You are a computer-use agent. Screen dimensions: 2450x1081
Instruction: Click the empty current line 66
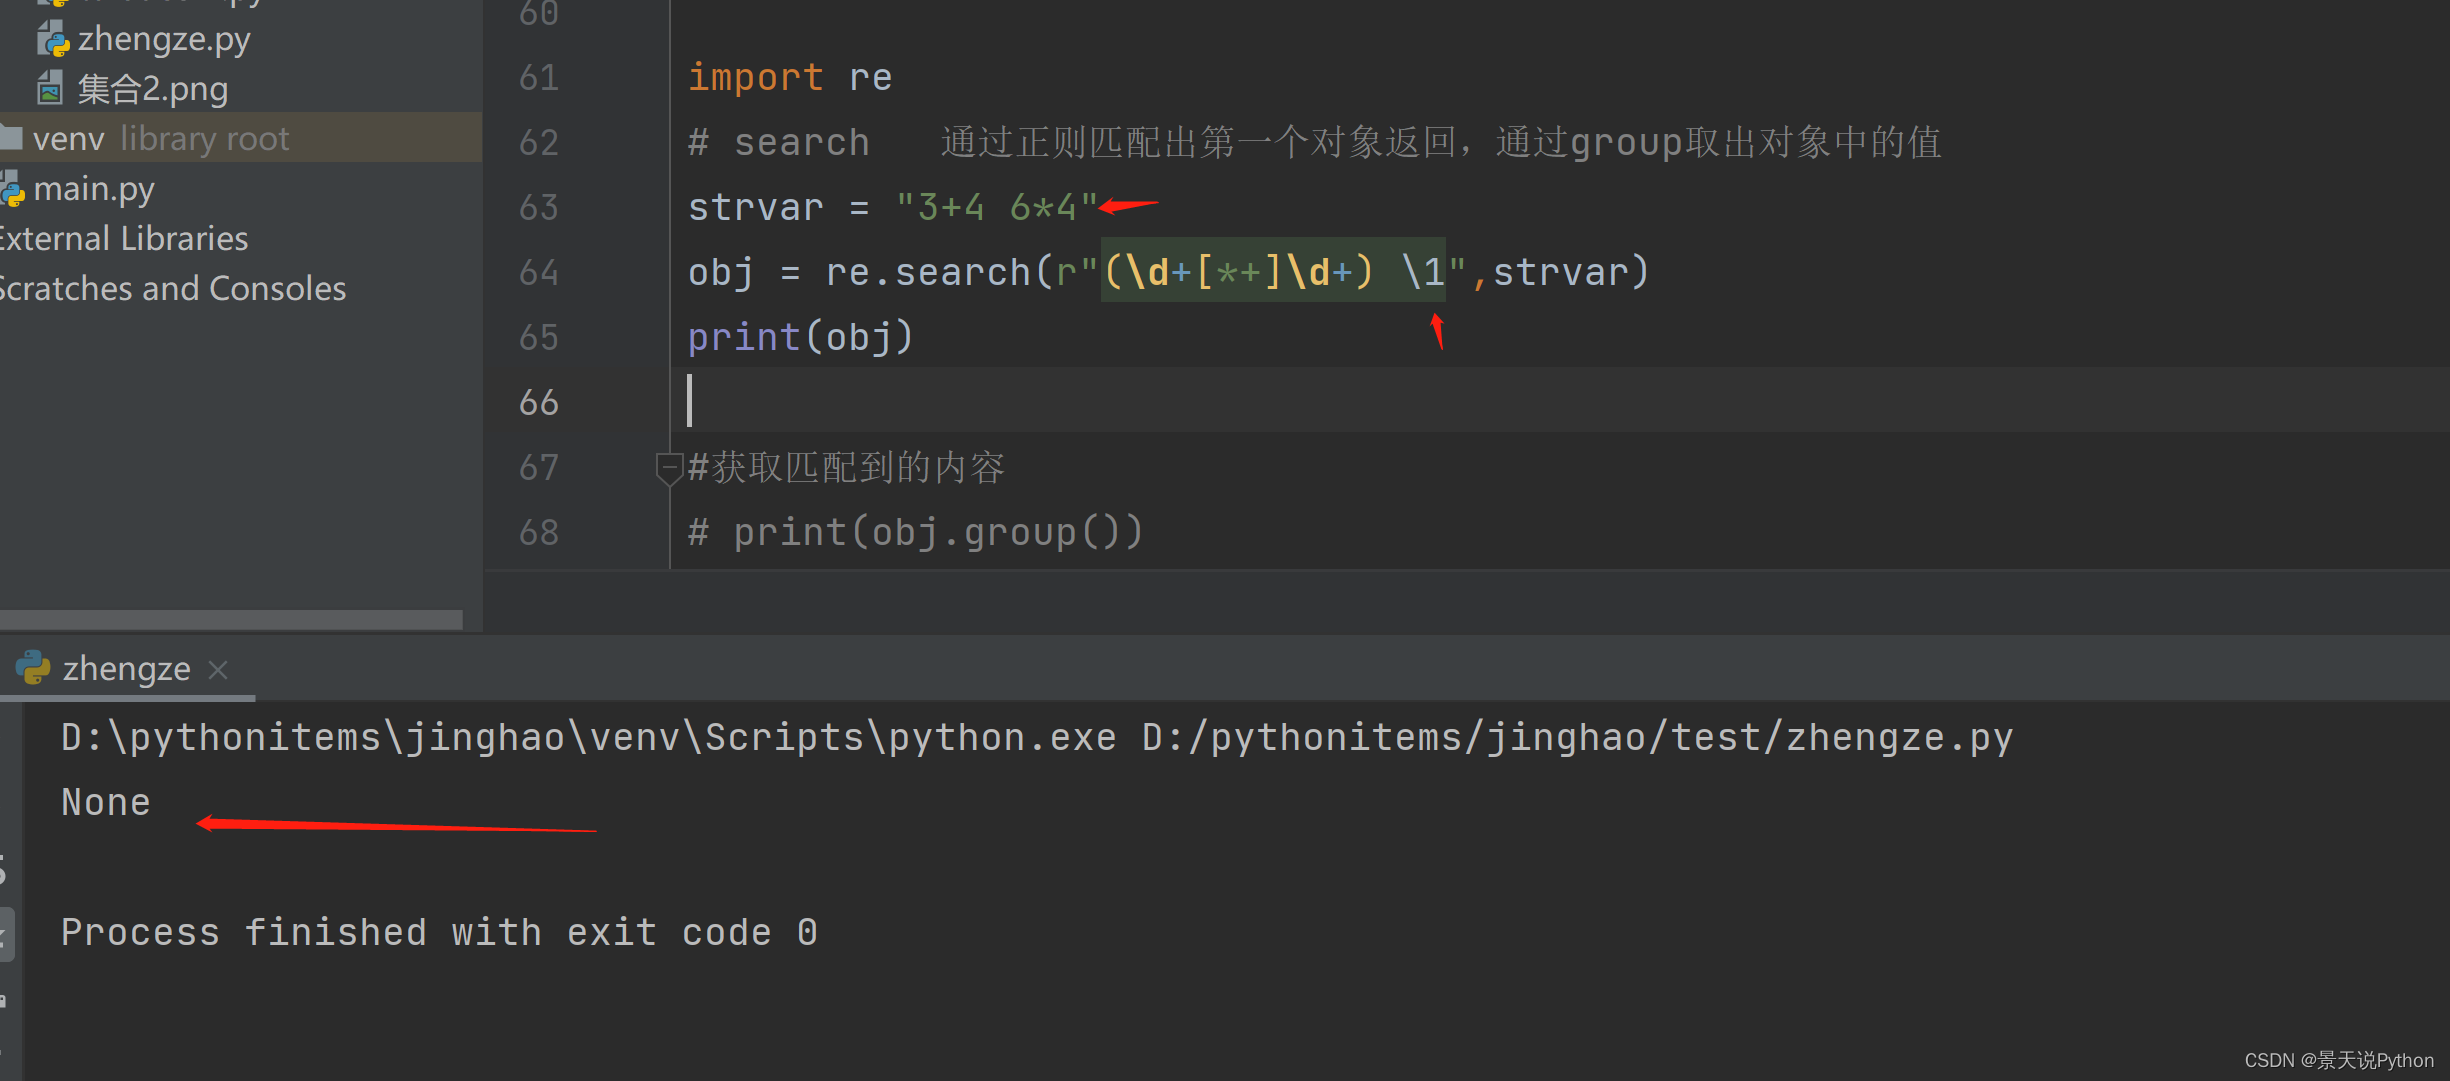pyautogui.click(x=1560, y=400)
